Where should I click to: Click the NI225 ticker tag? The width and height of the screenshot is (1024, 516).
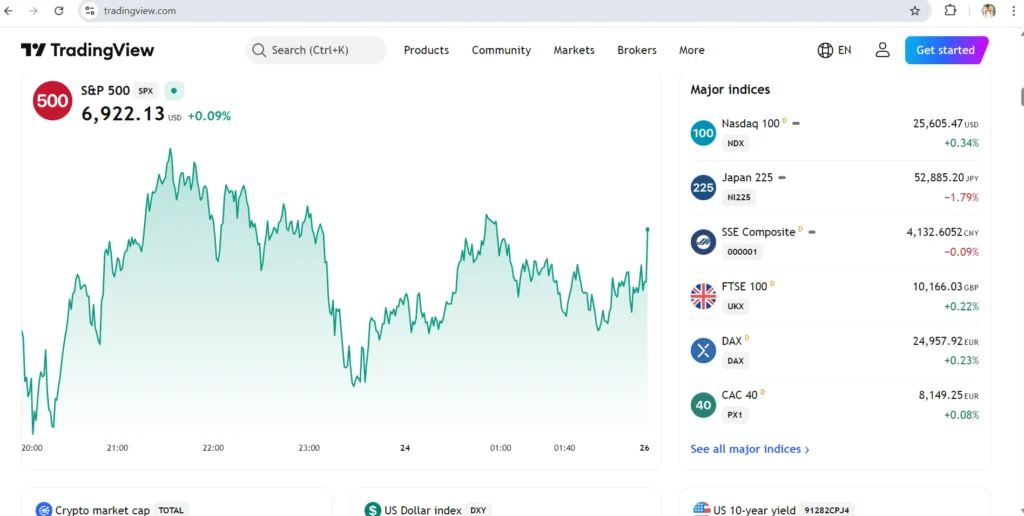tap(739, 197)
